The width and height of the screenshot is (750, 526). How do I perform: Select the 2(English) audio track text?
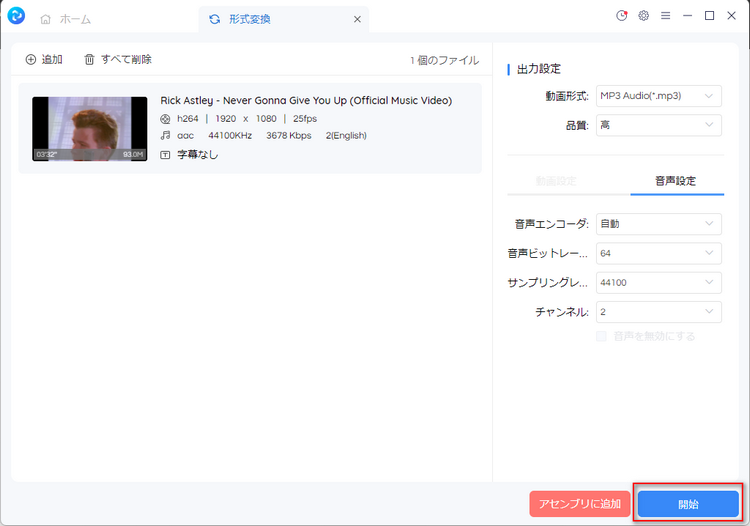(346, 135)
